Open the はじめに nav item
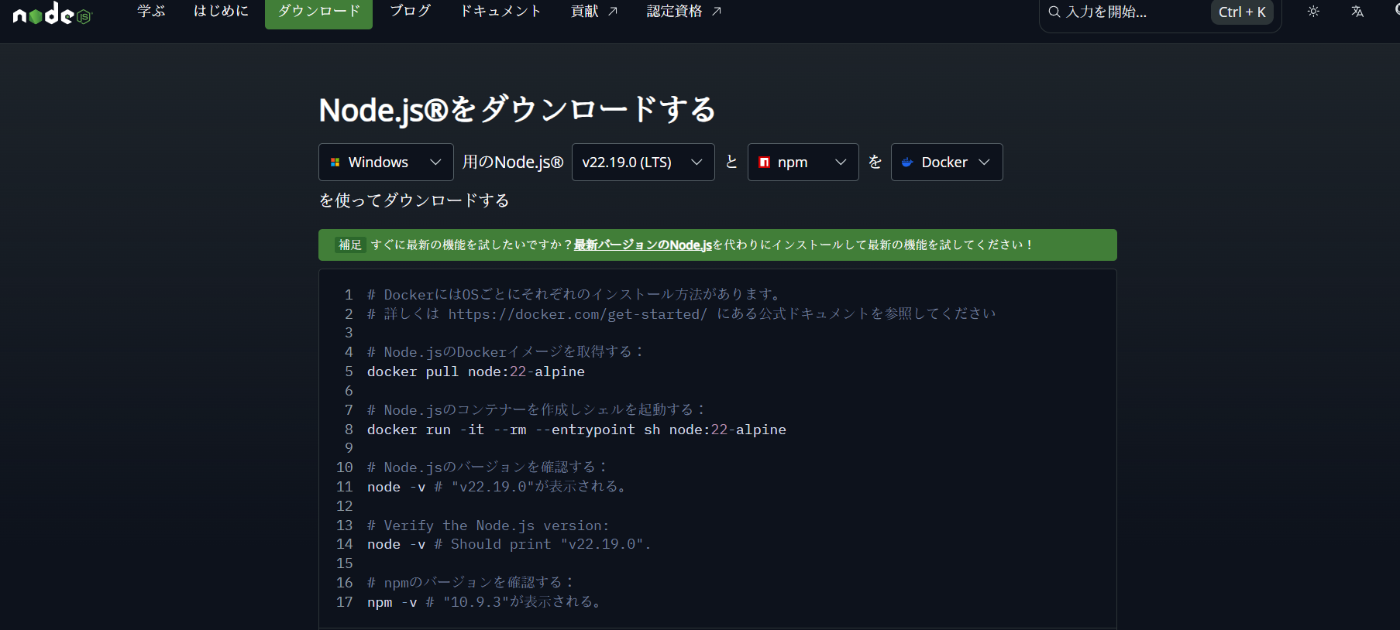Viewport: 1400px width, 630px height. 221,11
